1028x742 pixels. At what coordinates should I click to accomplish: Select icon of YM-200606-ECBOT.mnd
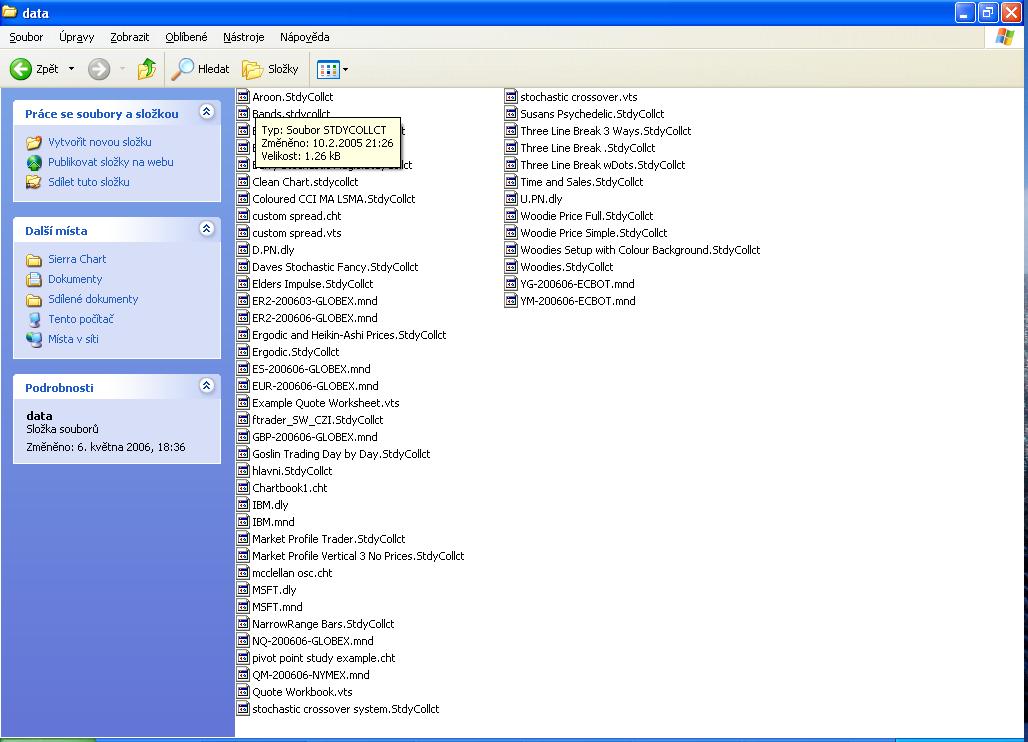tap(511, 301)
